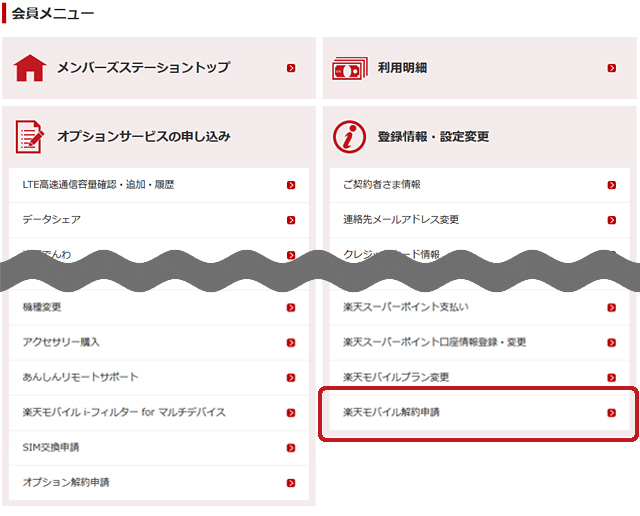
Task: Click arrow icon beside ご契約者さま情報
Action: 611,185
